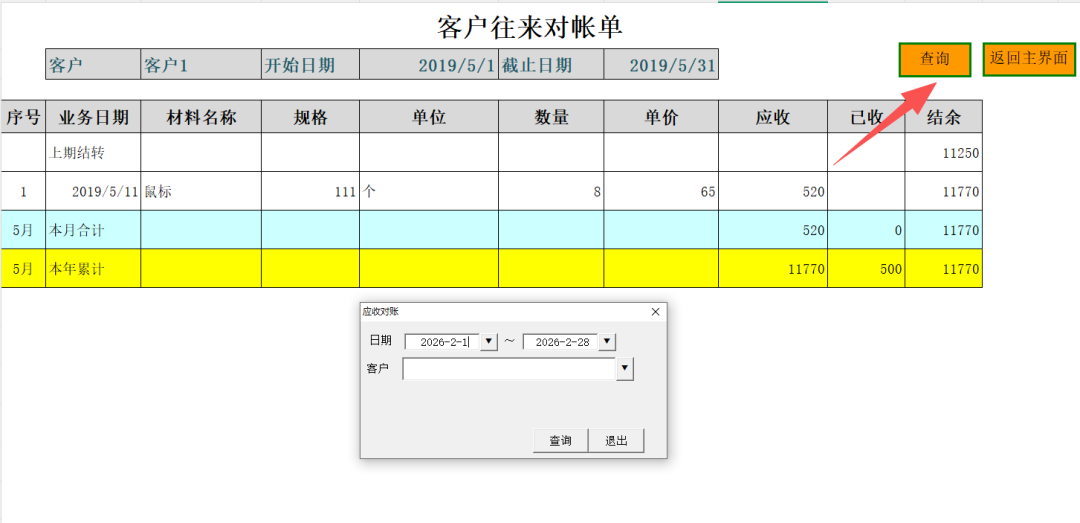This screenshot has width=1080, height=523.
Task: Click the start date field showing 2026-2-1
Action: click(442, 342)
